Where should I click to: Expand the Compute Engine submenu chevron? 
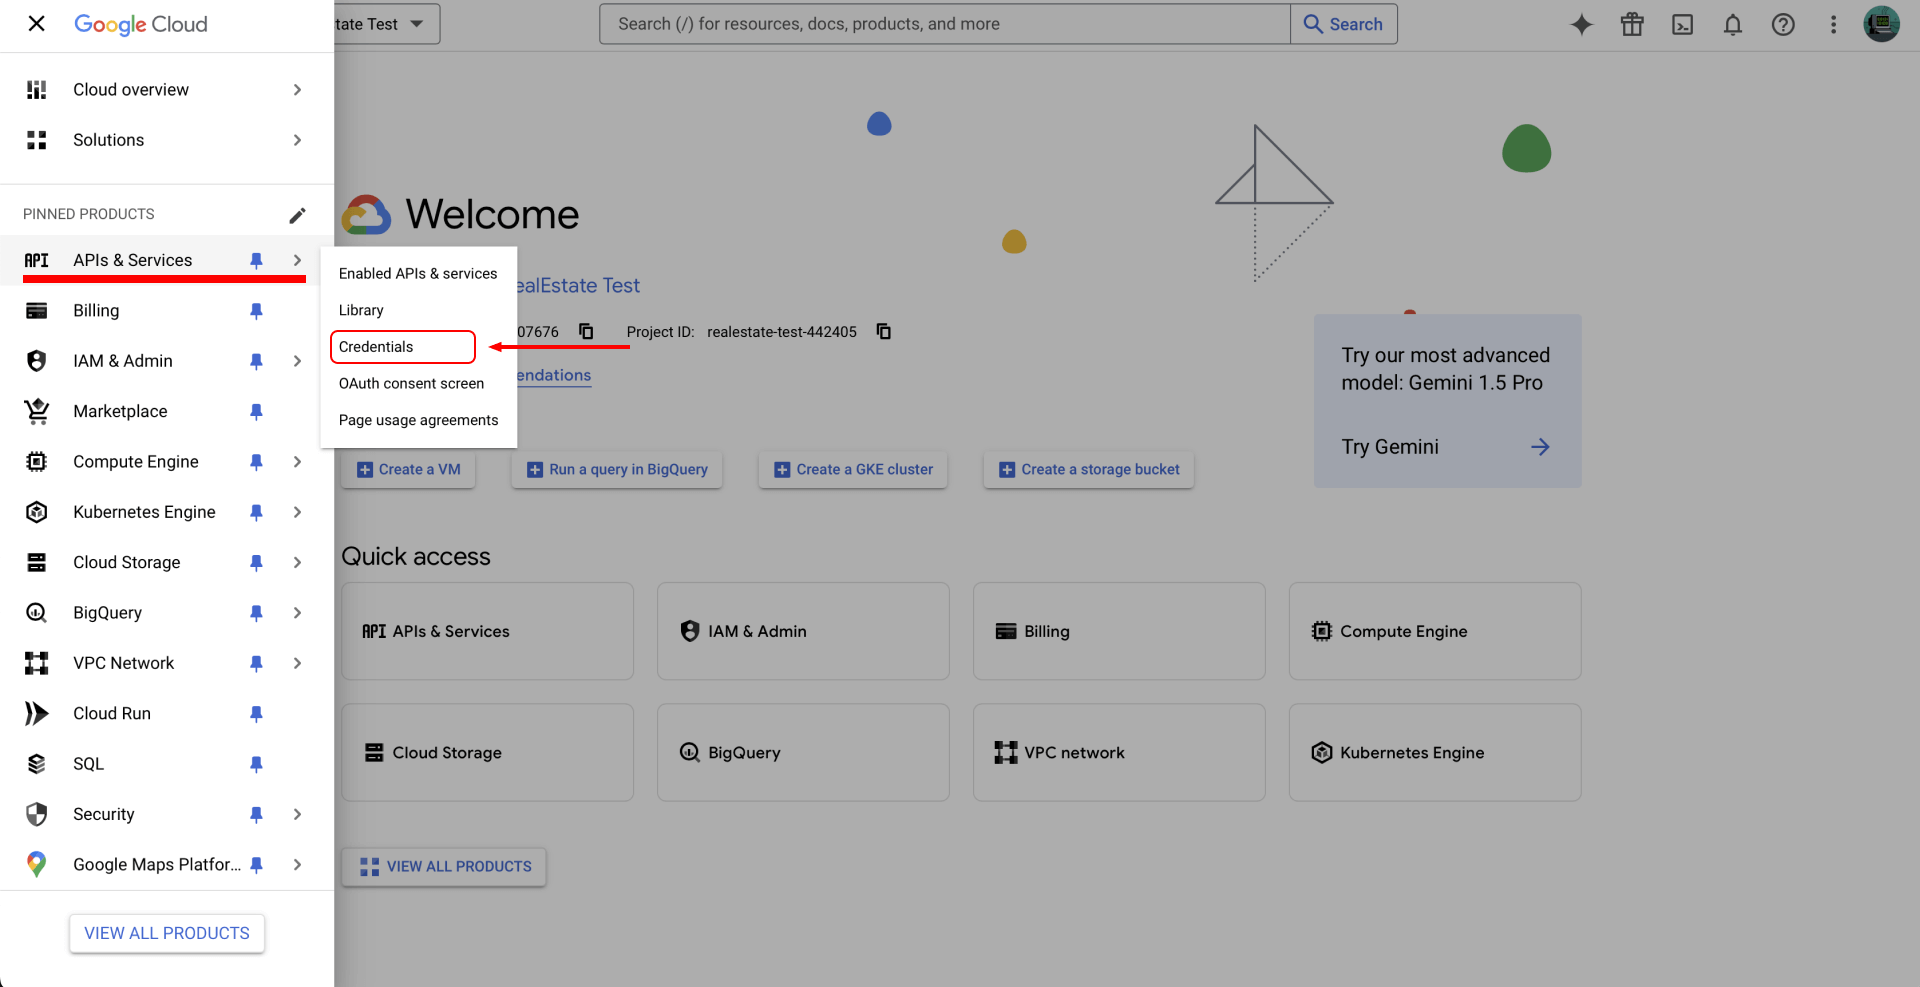coord(297,462)
